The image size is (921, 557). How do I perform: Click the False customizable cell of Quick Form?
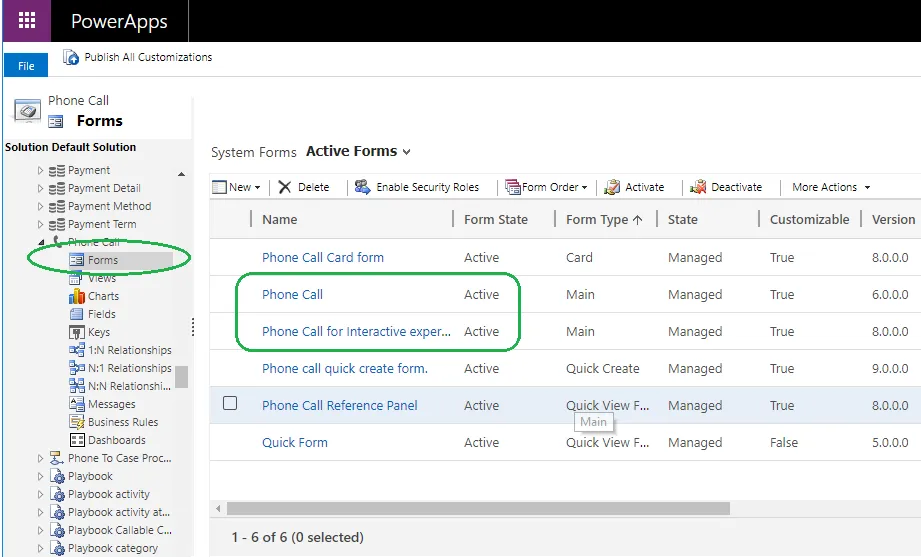(784, 442)
